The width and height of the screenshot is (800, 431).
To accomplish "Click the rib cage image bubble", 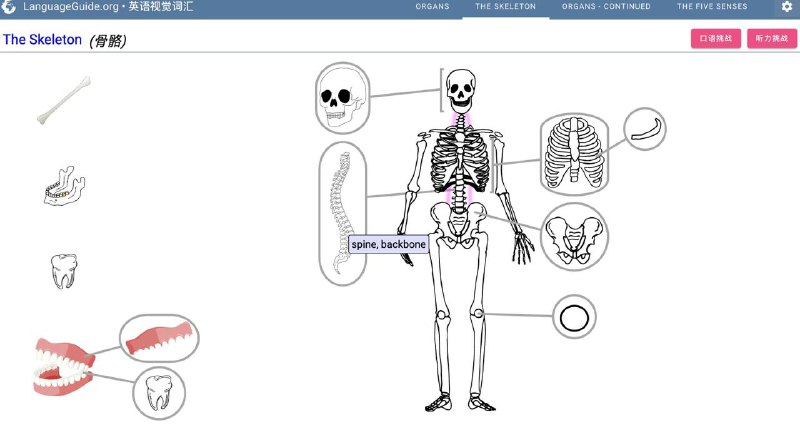I will [x=573, y=153].
